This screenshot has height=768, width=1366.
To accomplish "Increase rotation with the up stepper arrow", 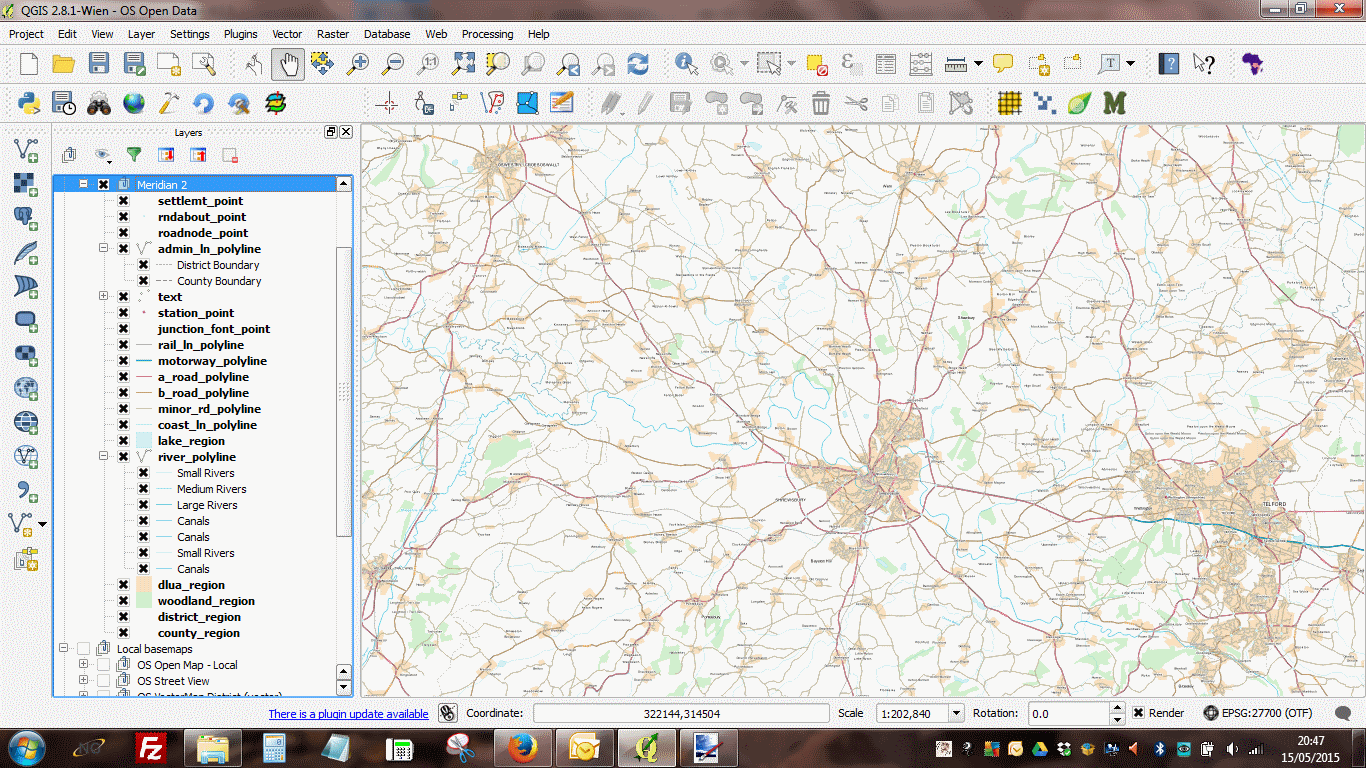I will coord(1118,708).
